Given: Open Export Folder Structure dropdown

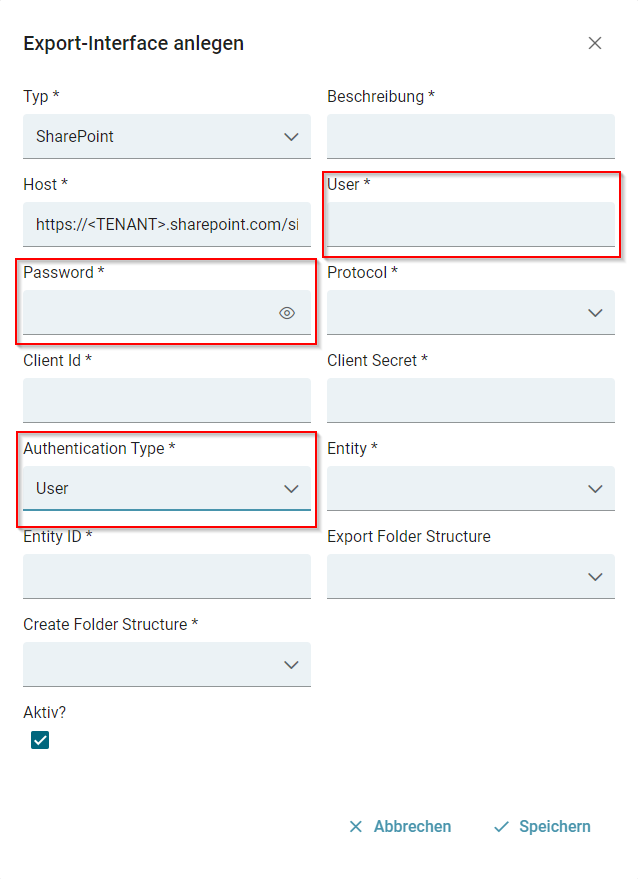Looking at the screenshot, I should click(470, 577).
